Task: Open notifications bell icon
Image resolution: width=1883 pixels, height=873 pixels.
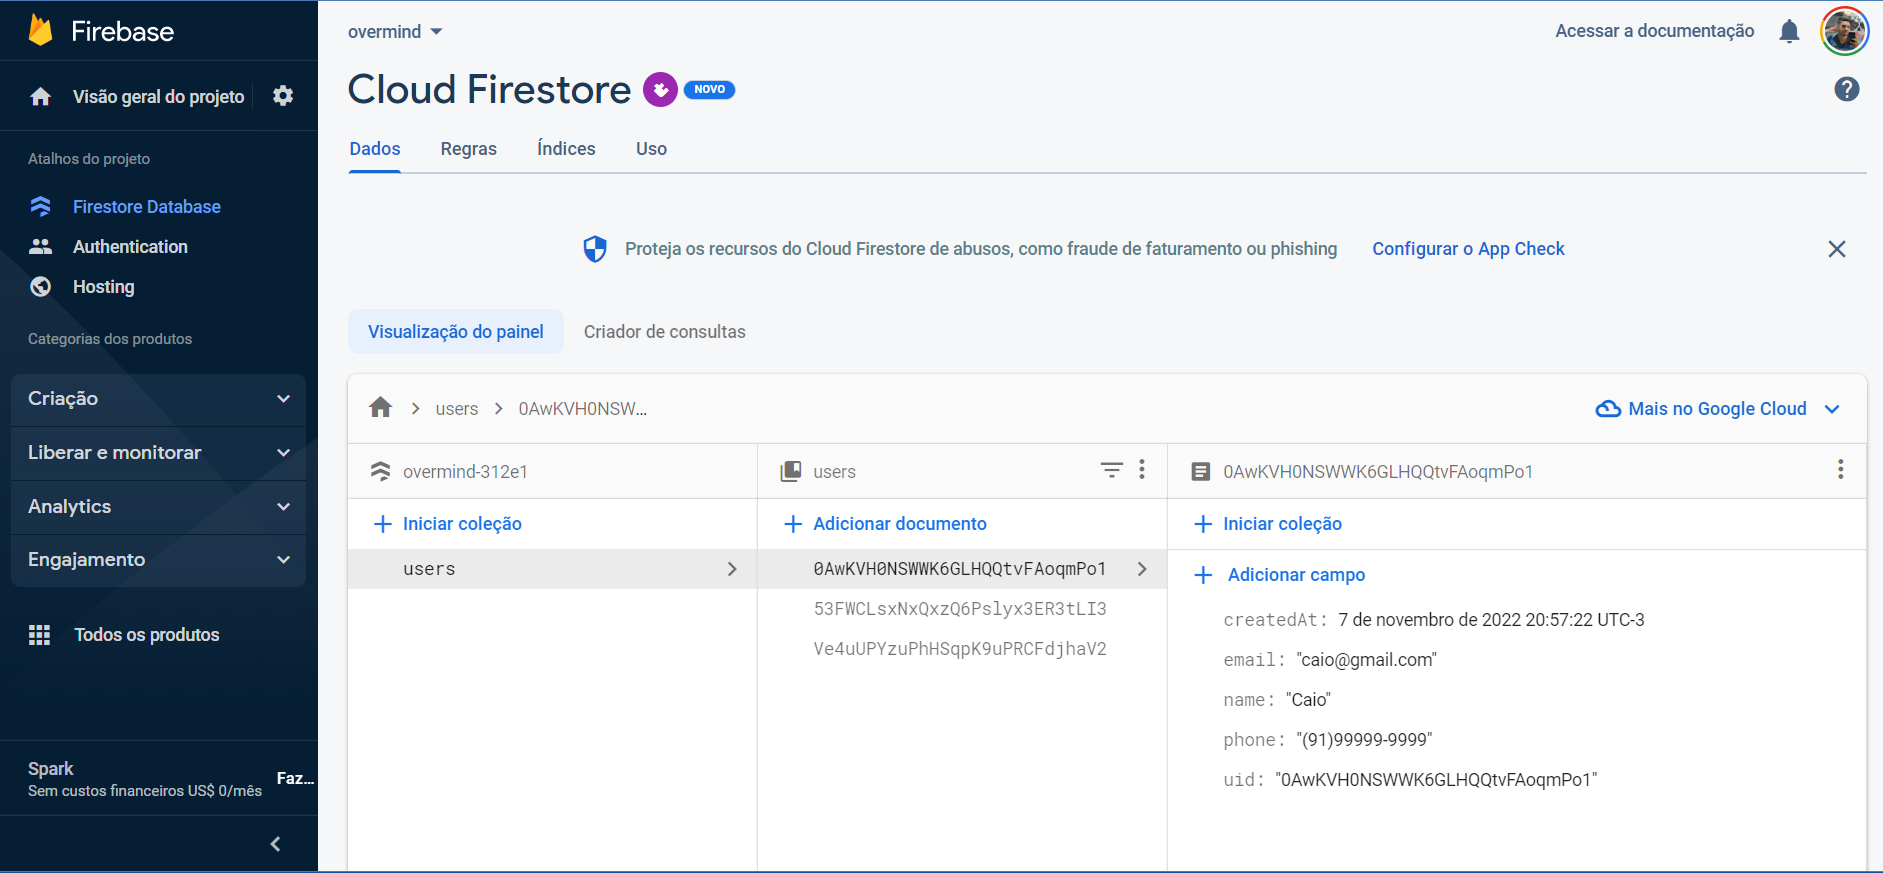Action: (1789, 31)
